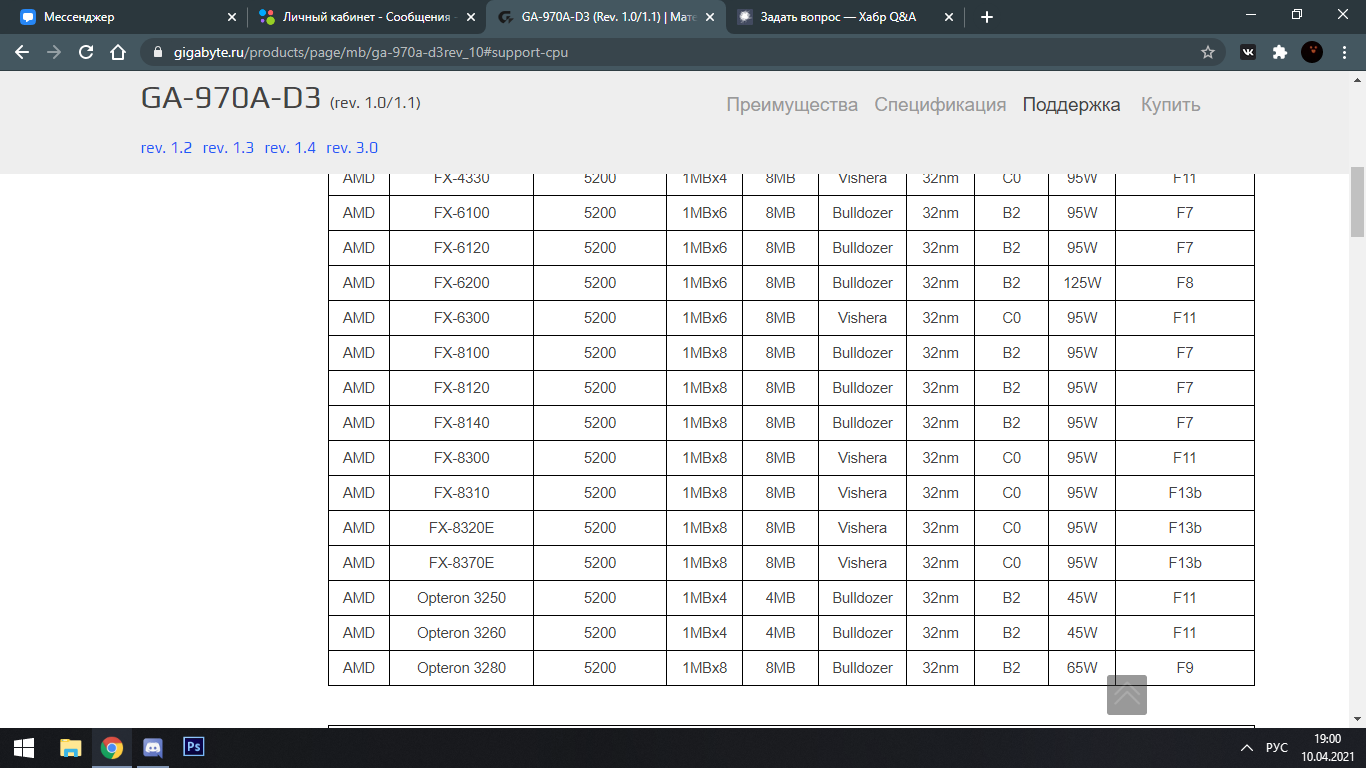Close the Хабр Q&A tab
This screenshot has height=768, width=1366.
click(948, 17)
